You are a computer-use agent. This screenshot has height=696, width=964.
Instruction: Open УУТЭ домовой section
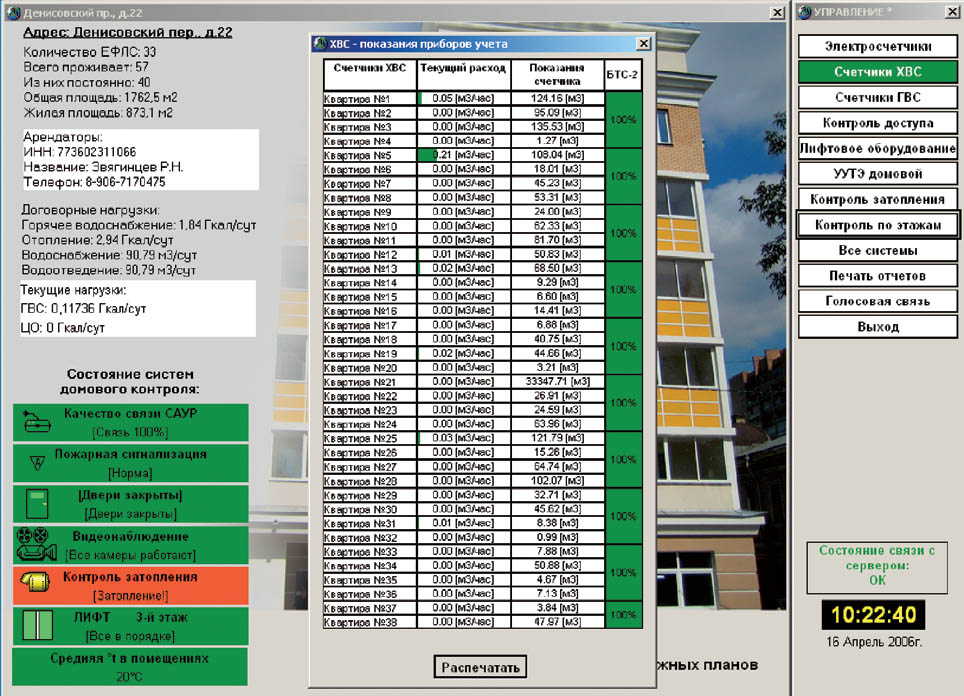(878, 174)
